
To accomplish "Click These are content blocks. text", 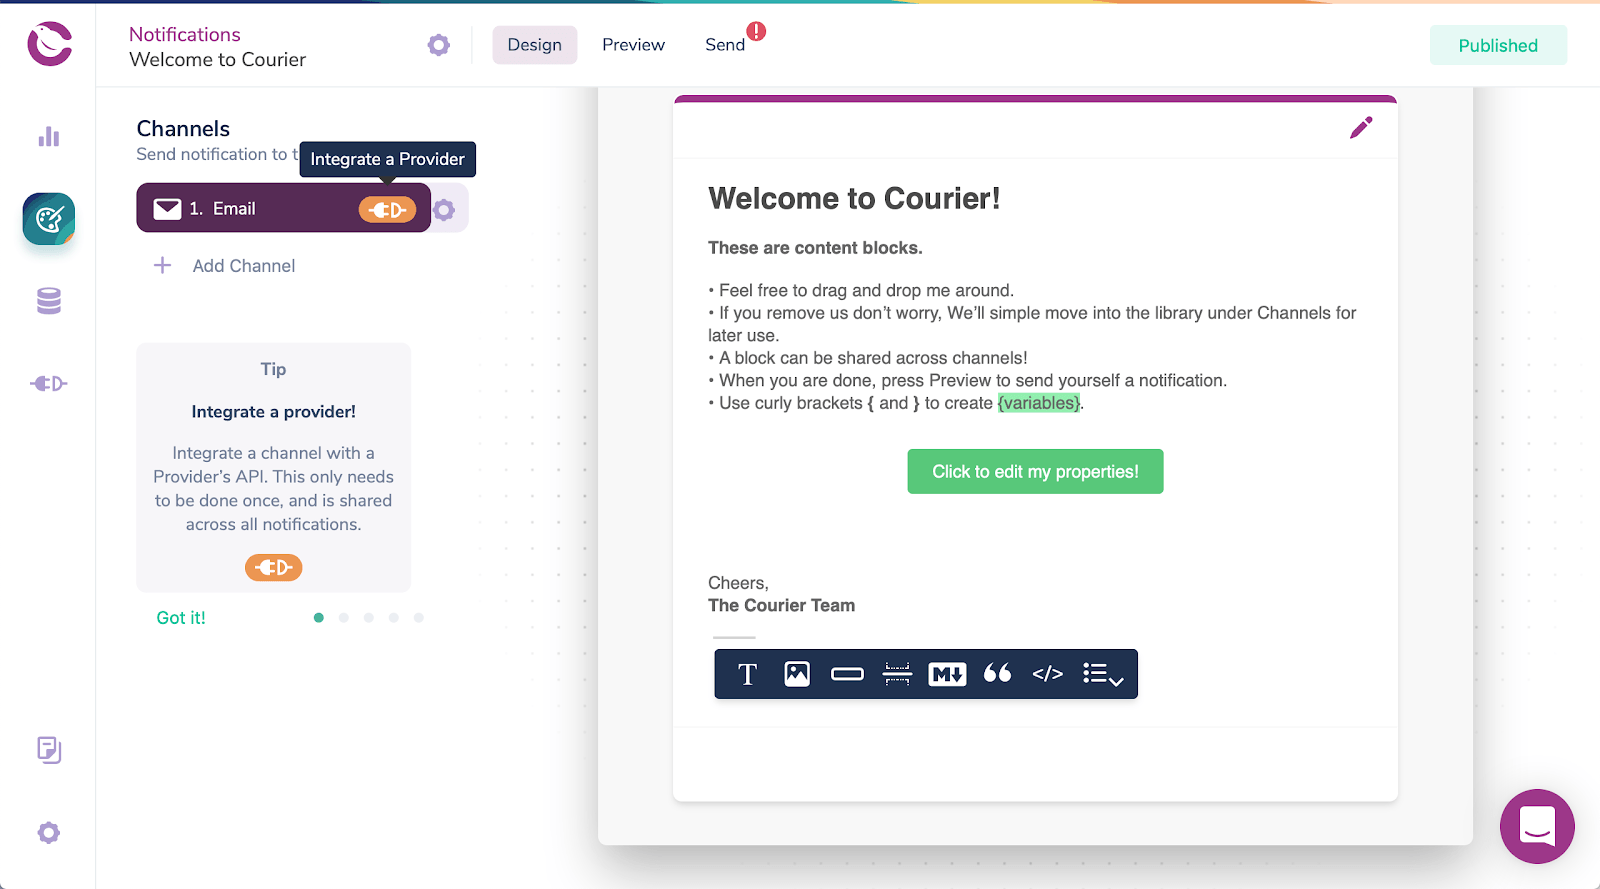I will [815, 248].
